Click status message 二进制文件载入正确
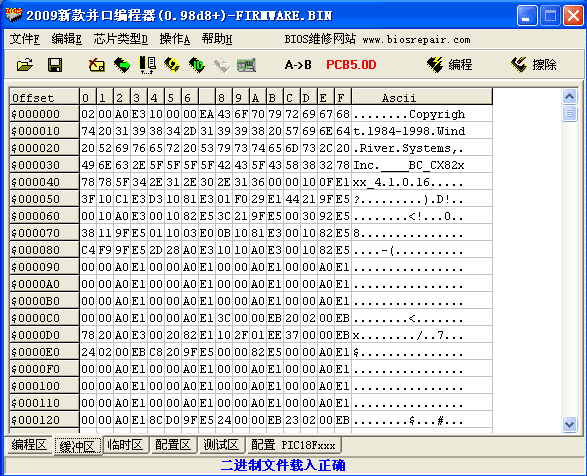Image resolution: width=587 pixels, height=476 pixels. pyautogui.click(x=283, y=465)
